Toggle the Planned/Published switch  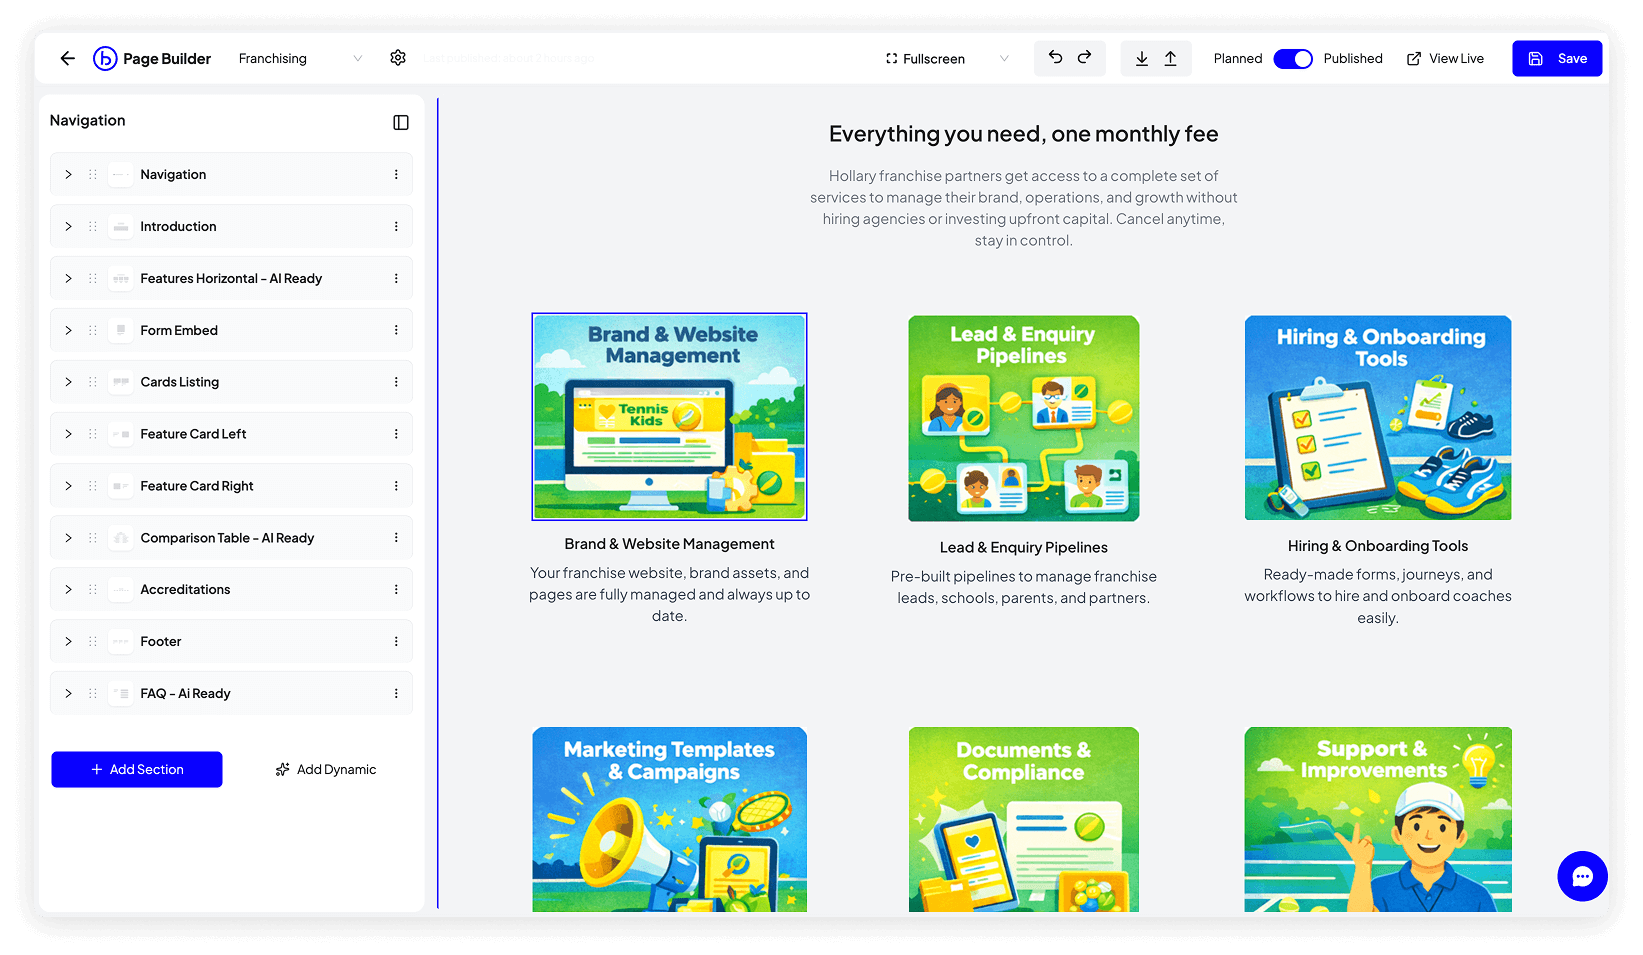click(x=1292, y=59)
